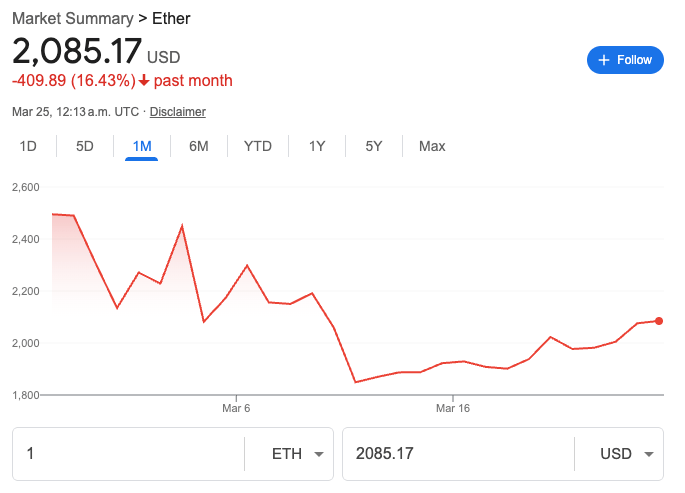This screenshot has height=493, width=685.
Task: Expand the ETH currency selector
Action: pos(289,454)
